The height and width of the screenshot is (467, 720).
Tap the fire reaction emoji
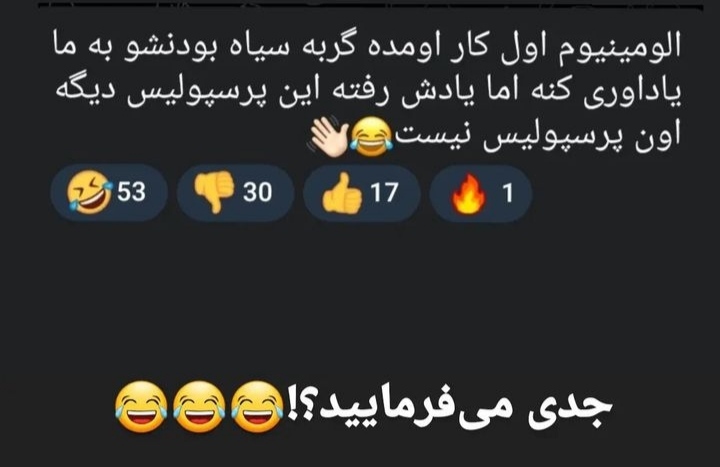point(468,195)
